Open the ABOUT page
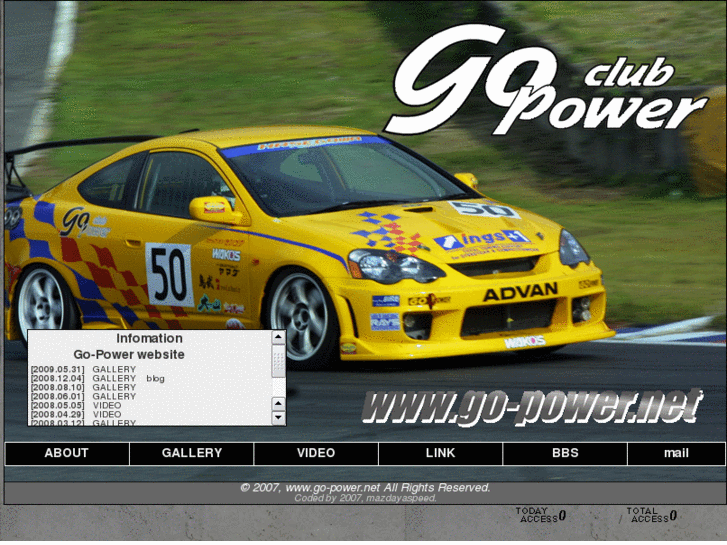This screenshot has height=545, width=727. (67, 453)
